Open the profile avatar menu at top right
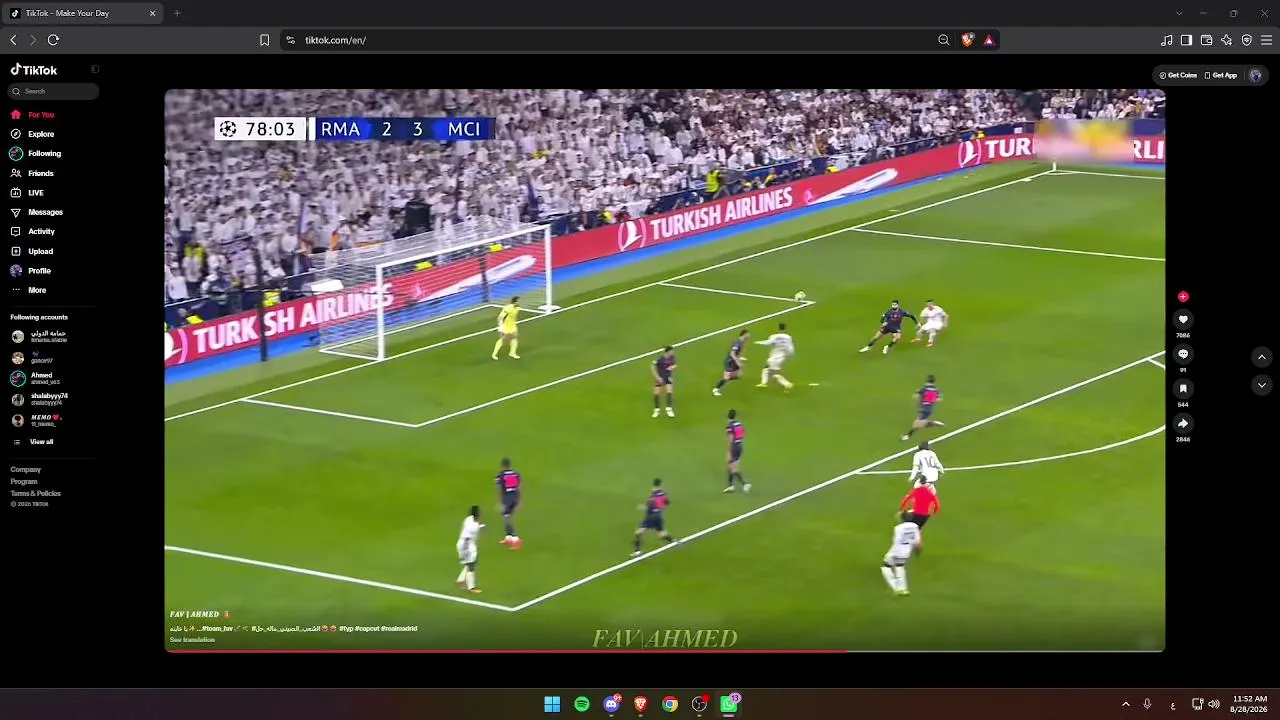1280x720 pixels. [x=1255, y=75]
